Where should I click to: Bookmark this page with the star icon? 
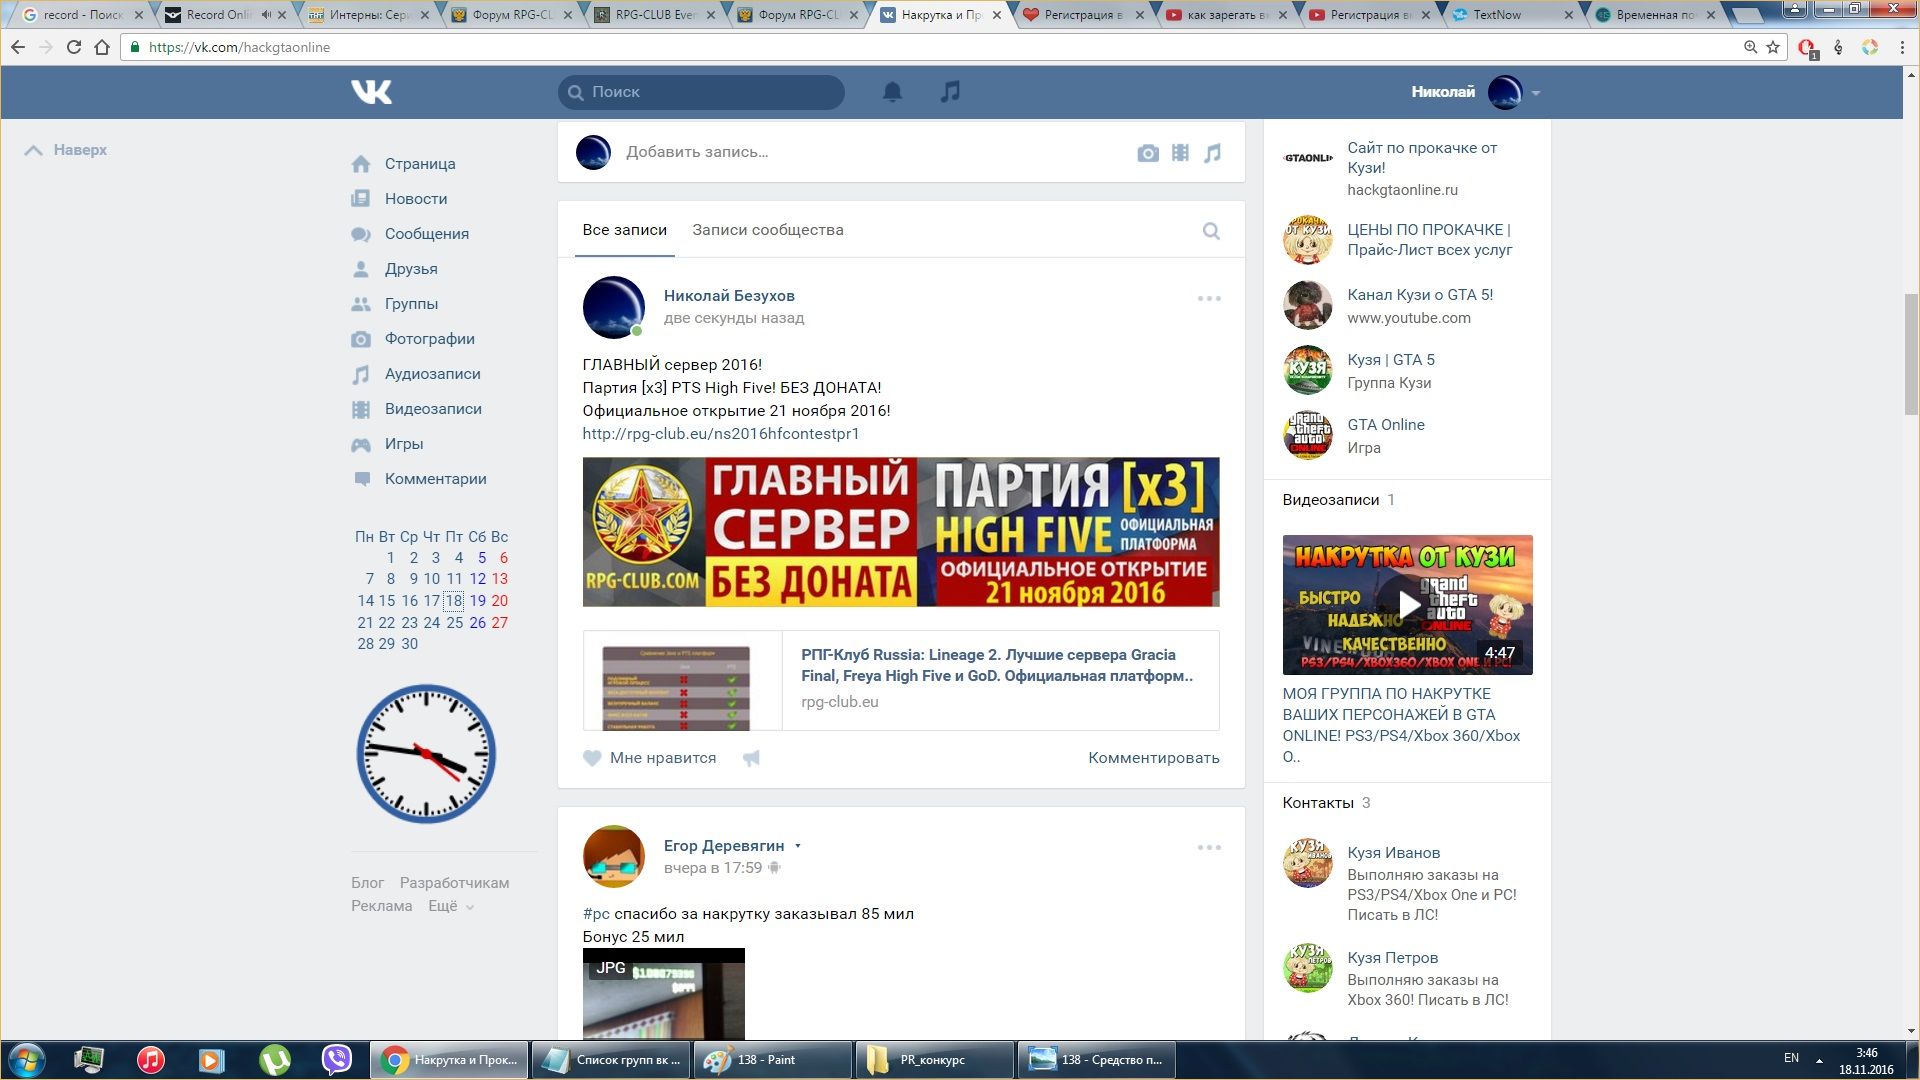point(1773,47)
